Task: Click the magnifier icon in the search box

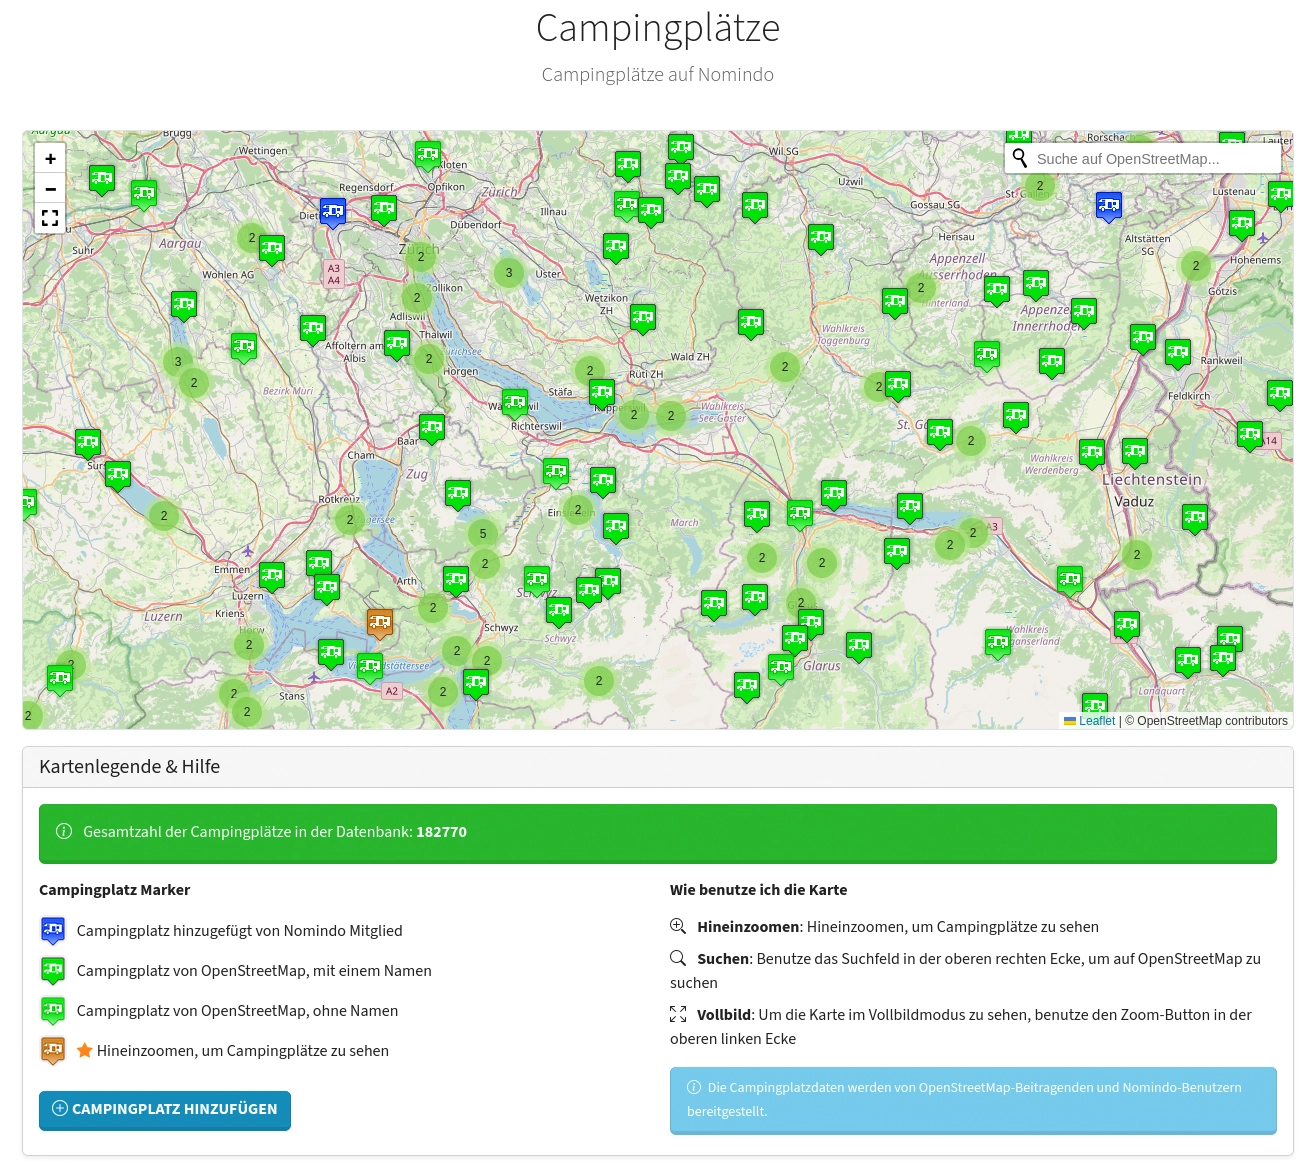Action: pos(1020,158)
